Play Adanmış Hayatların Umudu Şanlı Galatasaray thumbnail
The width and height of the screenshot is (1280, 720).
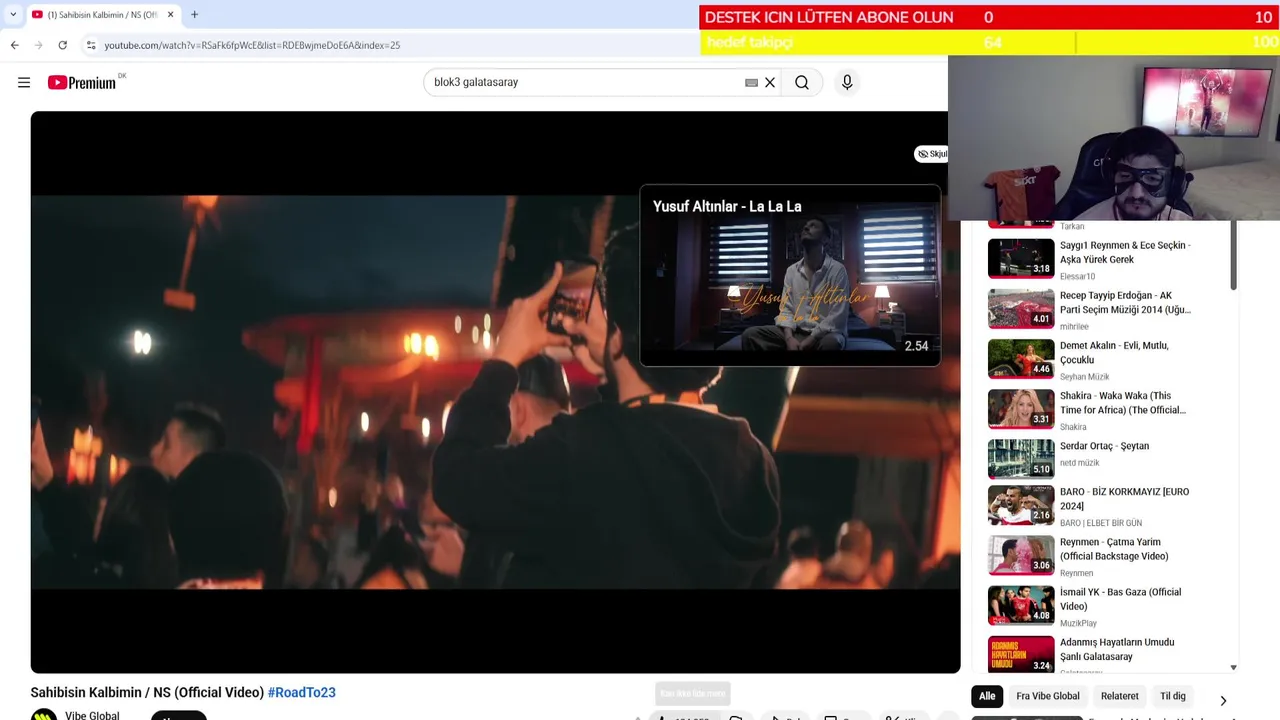click(x=1021, y=654)
